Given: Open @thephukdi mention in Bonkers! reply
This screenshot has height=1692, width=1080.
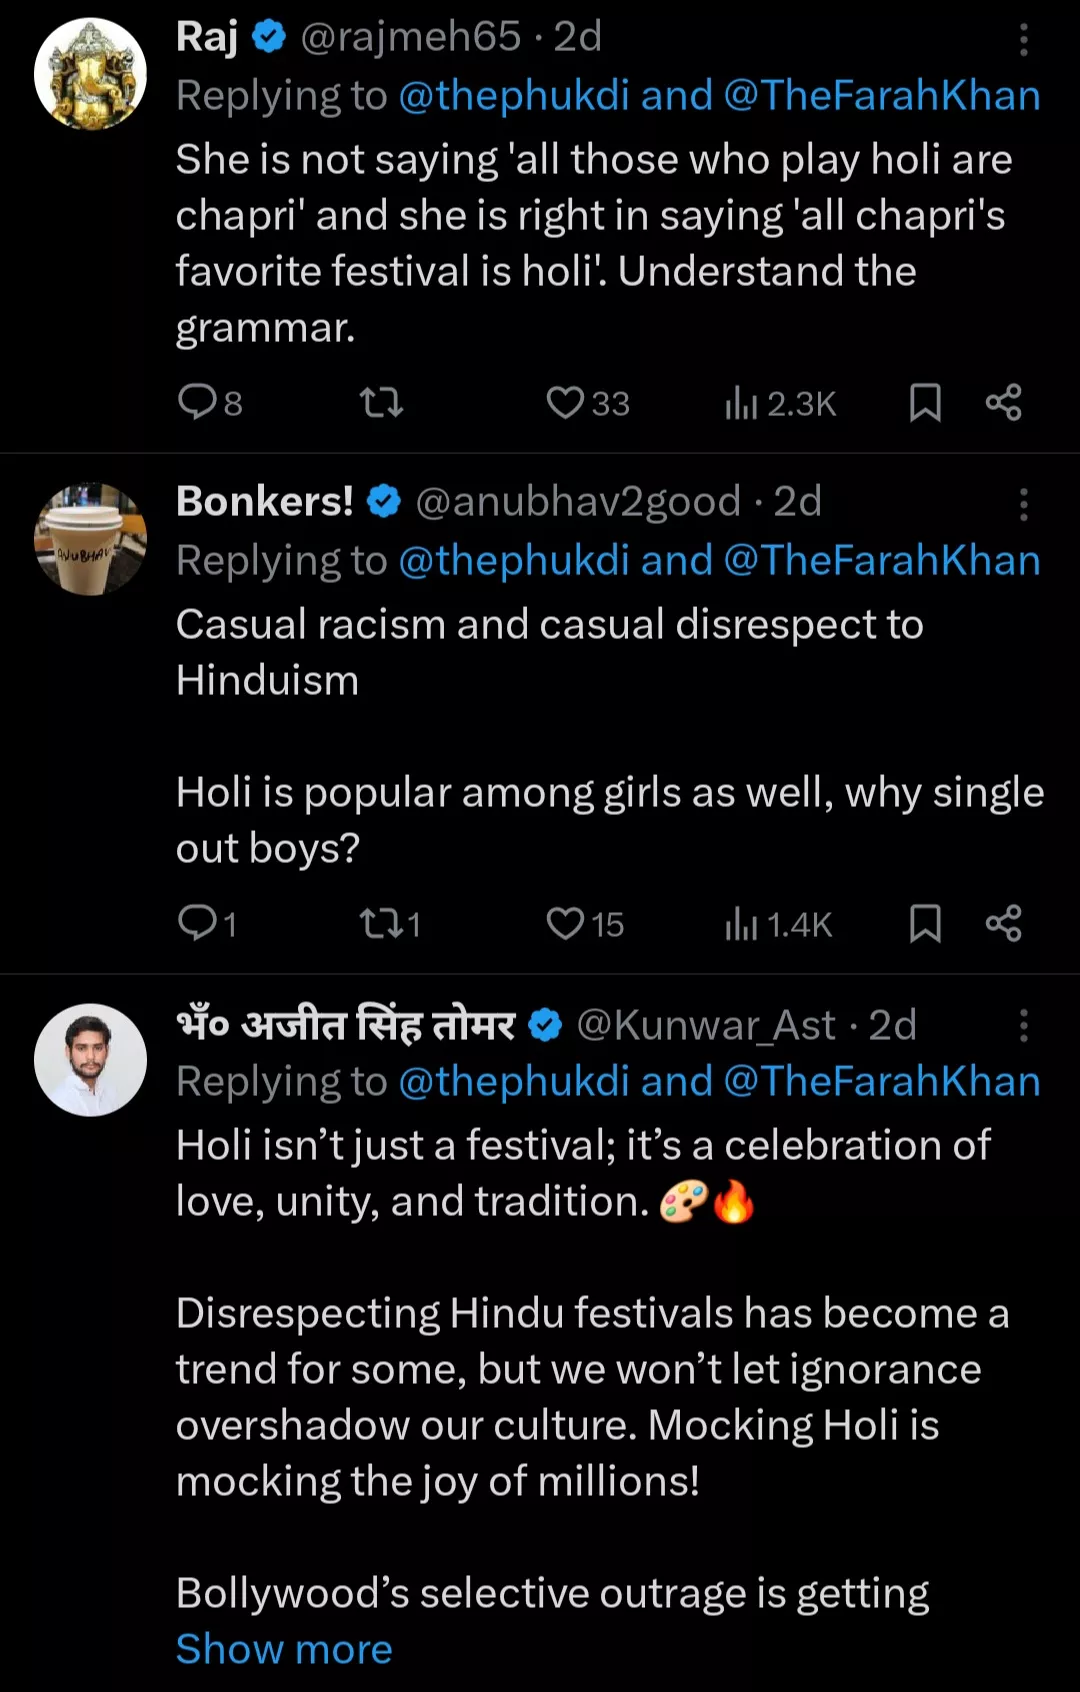Looking at the screenshot, I should point(514,561).
